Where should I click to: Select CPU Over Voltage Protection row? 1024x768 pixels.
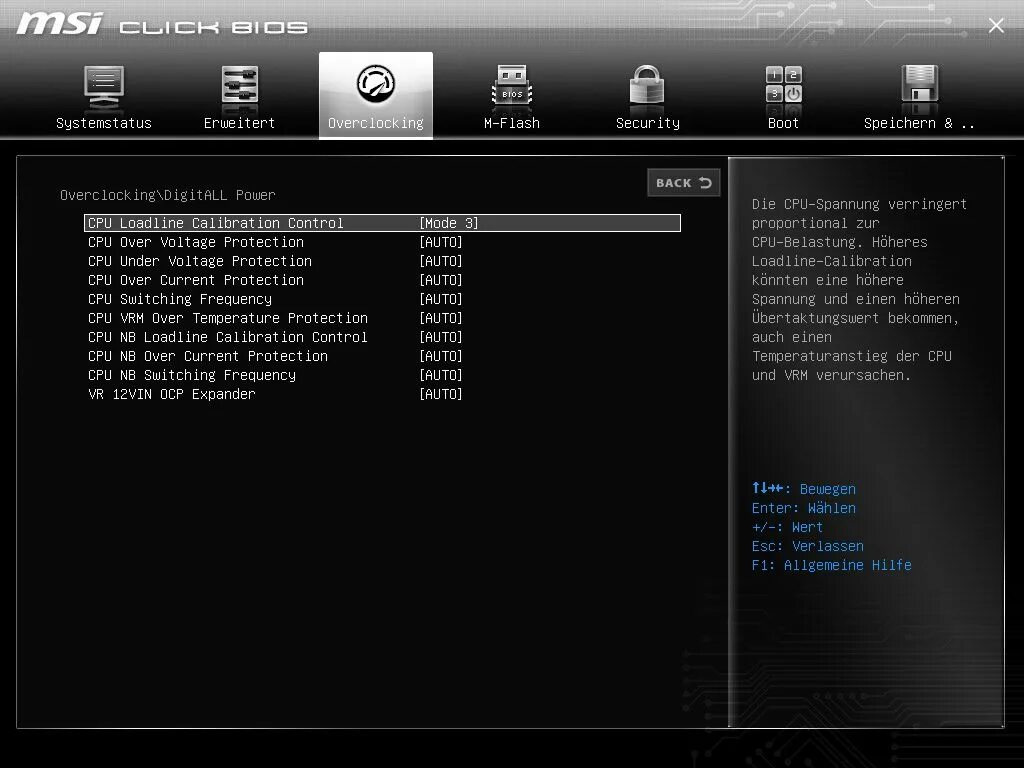click(x=383, y=242)
